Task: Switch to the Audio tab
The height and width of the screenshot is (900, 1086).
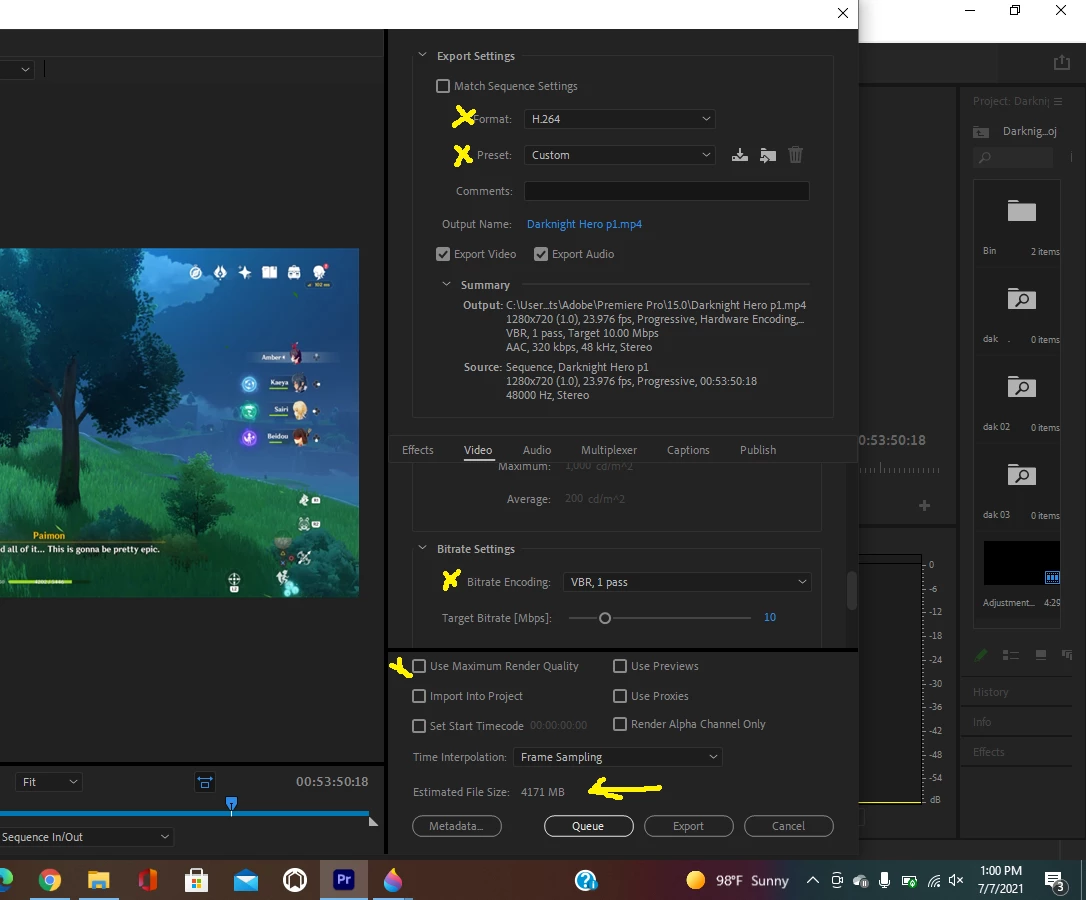Action: click(537, 450)
